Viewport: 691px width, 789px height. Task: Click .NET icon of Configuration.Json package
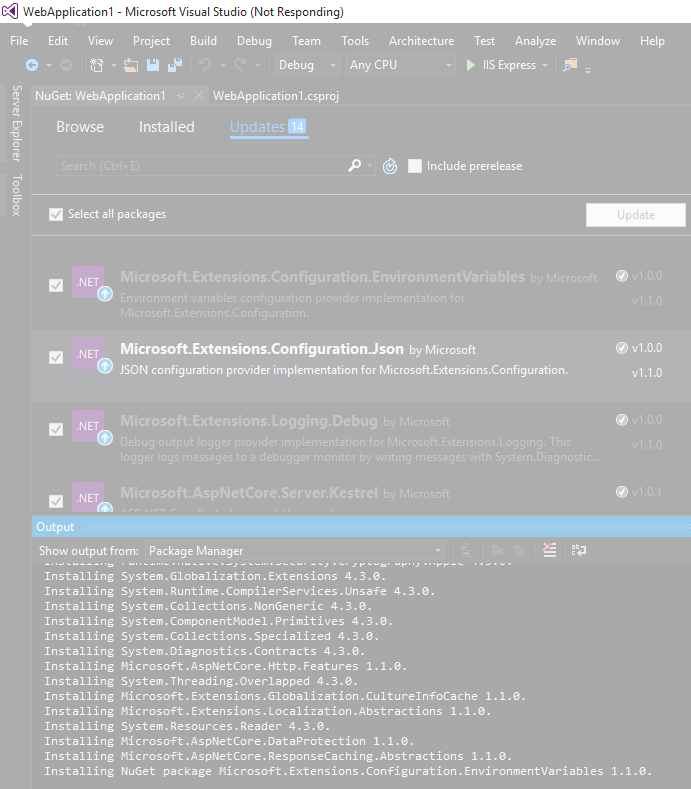(x=88, y=354)
